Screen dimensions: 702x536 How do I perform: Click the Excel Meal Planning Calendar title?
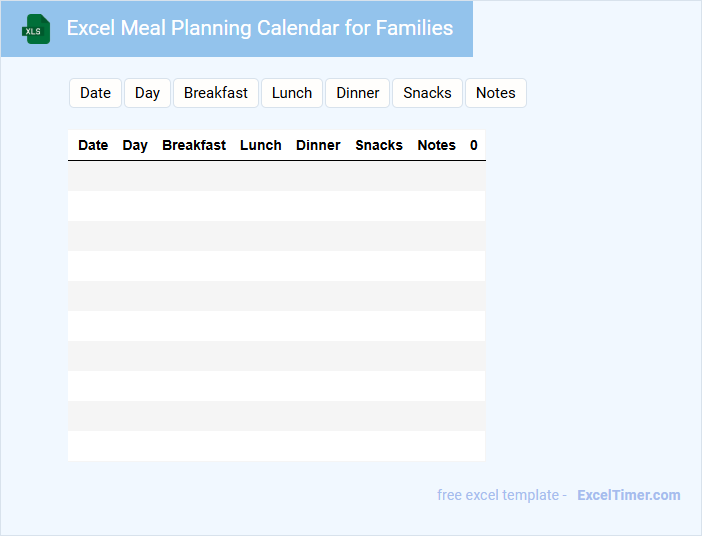[x=259, y=28]
